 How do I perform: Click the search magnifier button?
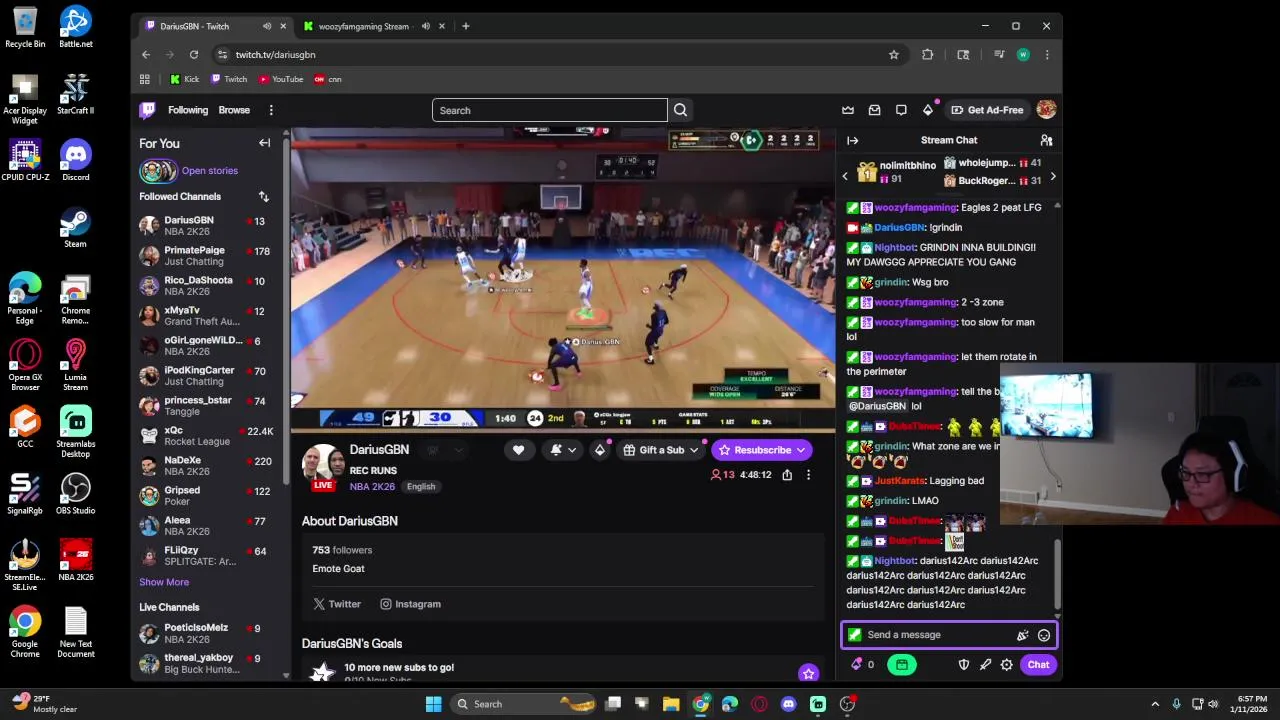(x=680, y=110)
